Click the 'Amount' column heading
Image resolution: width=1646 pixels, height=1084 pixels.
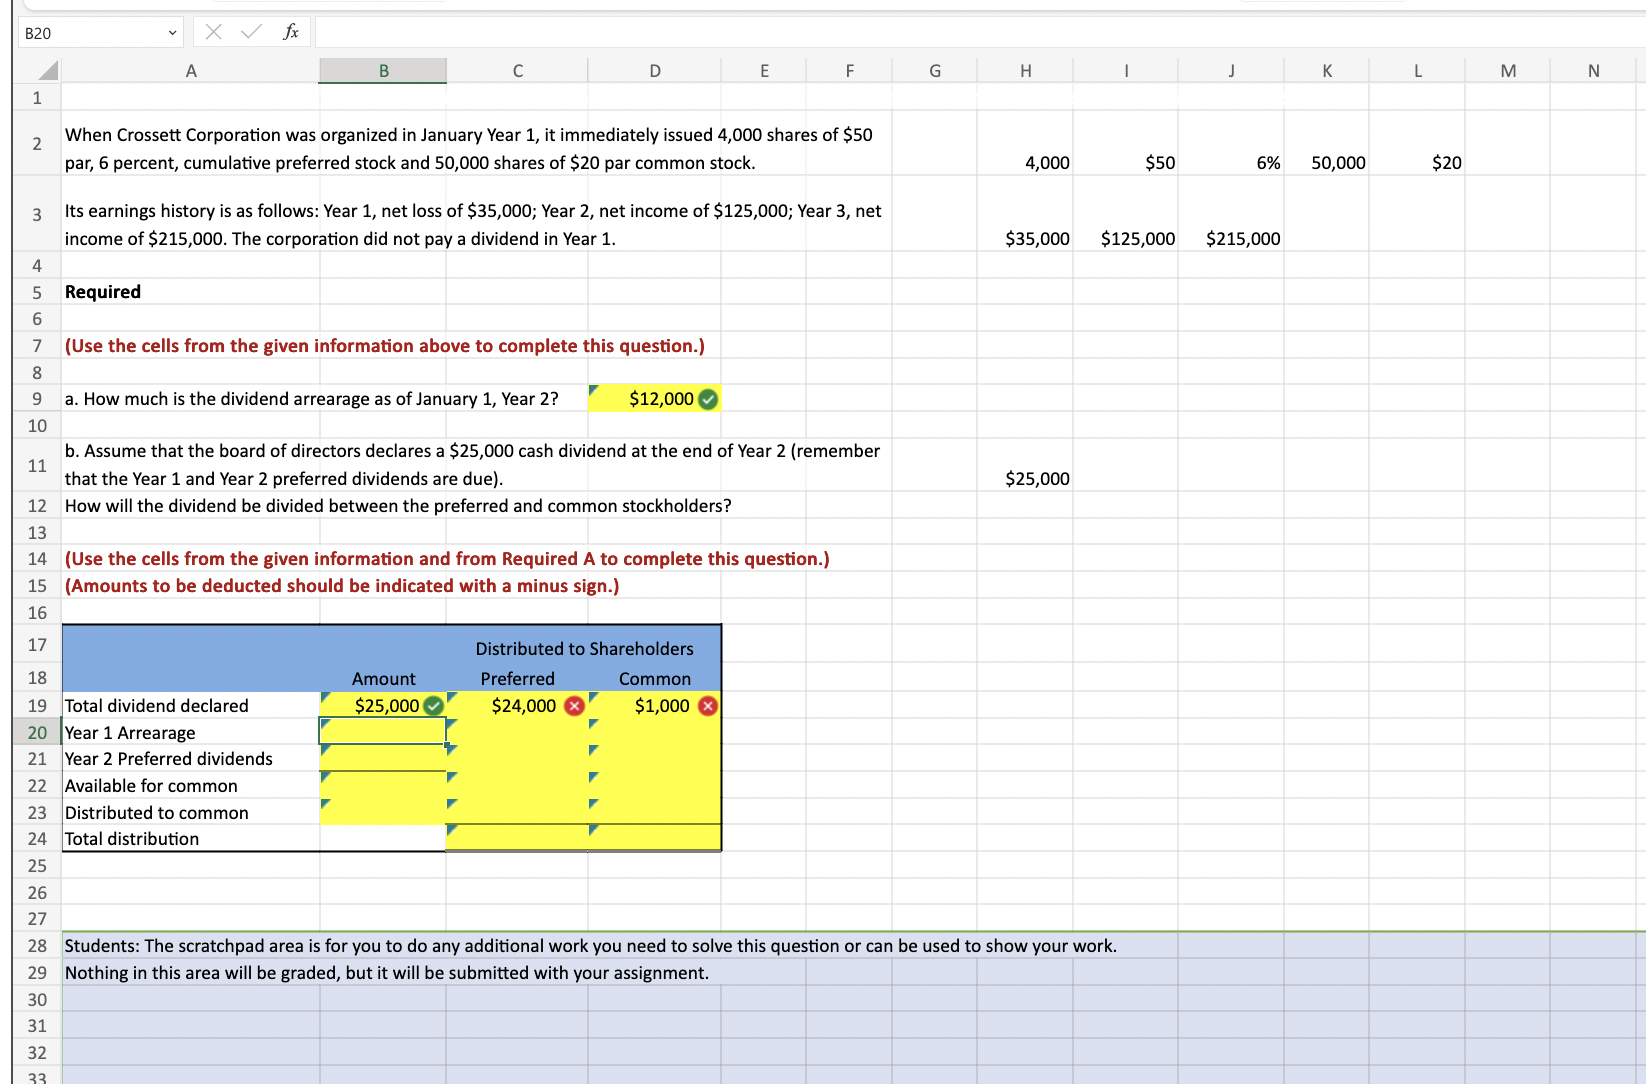[x=383, y=679]
